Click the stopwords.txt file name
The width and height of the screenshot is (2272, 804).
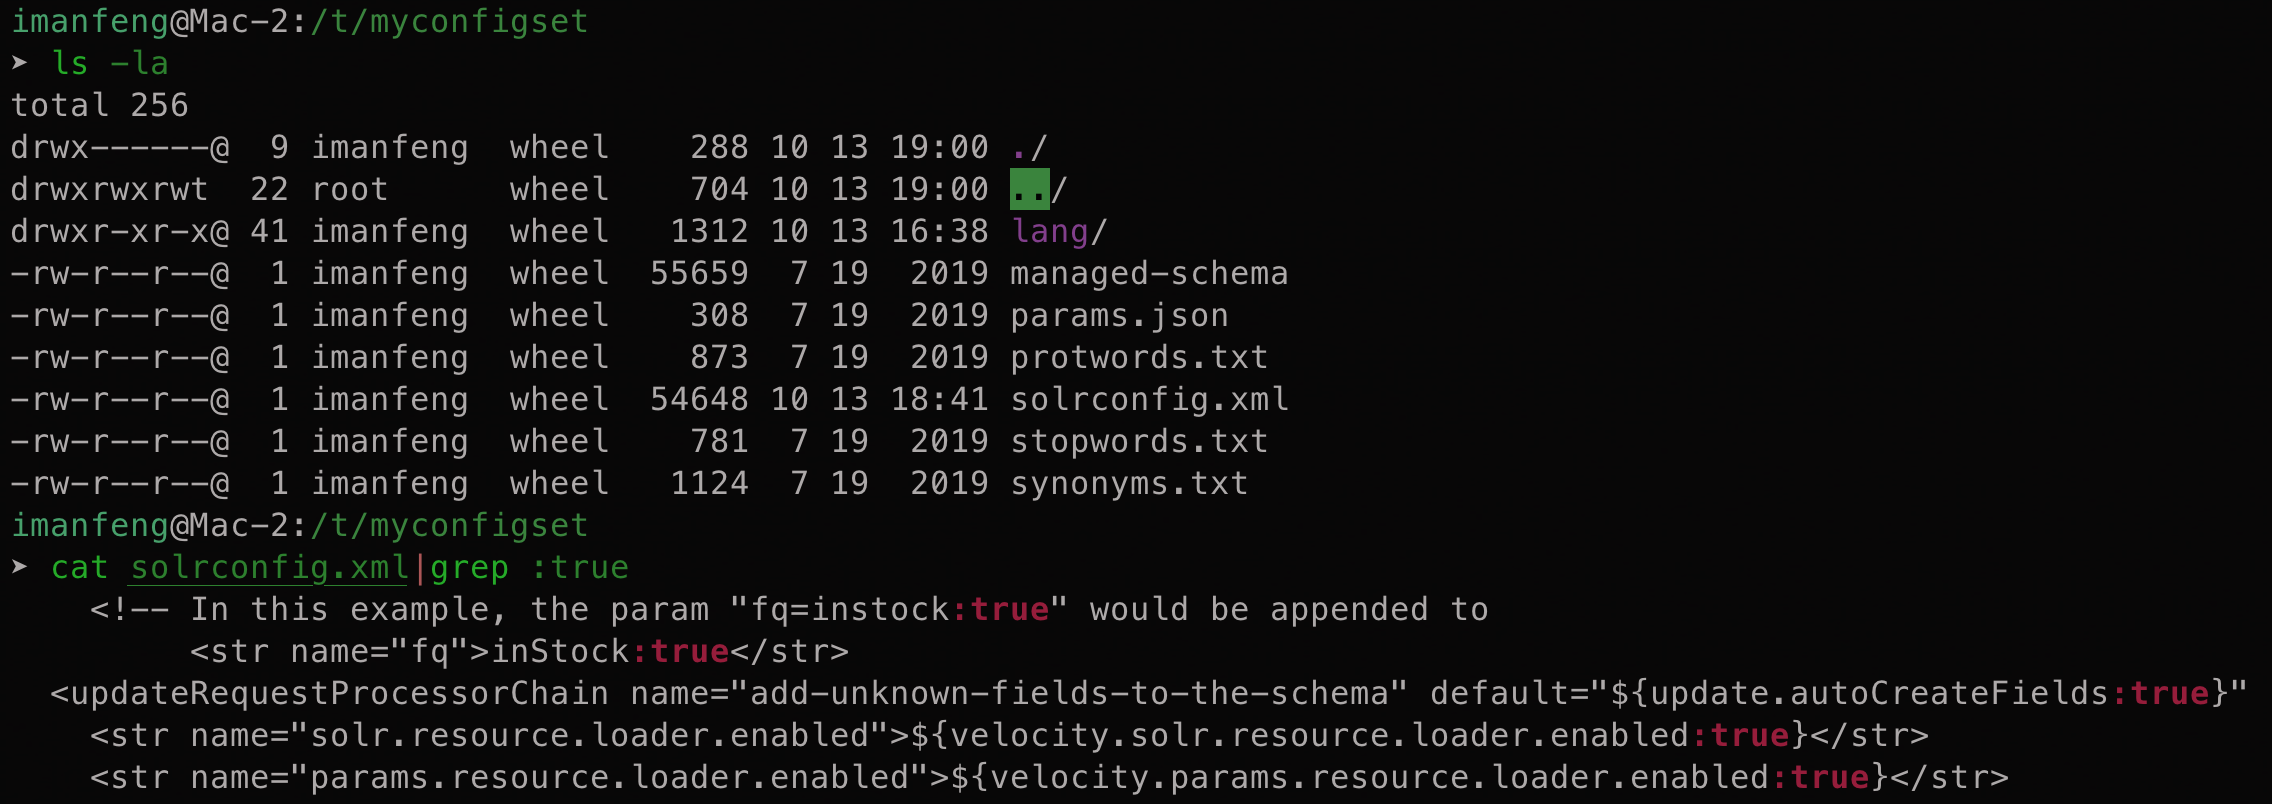click(x=1139, y=441)
